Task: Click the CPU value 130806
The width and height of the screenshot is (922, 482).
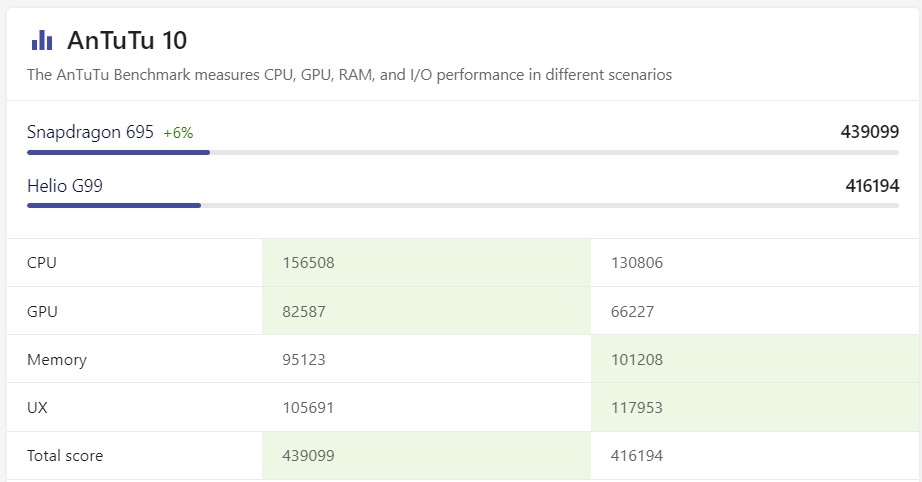Action: point(636,263)
